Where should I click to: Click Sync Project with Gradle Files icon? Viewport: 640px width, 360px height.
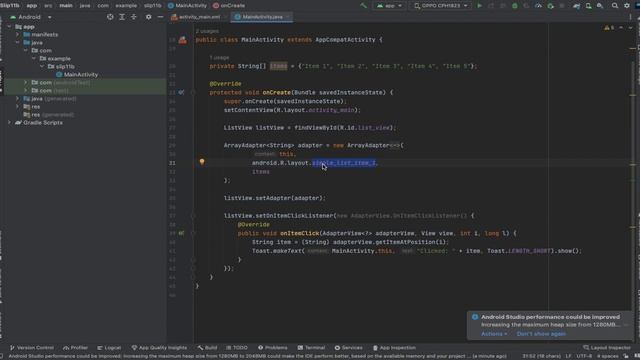click(x=576, y=6)
